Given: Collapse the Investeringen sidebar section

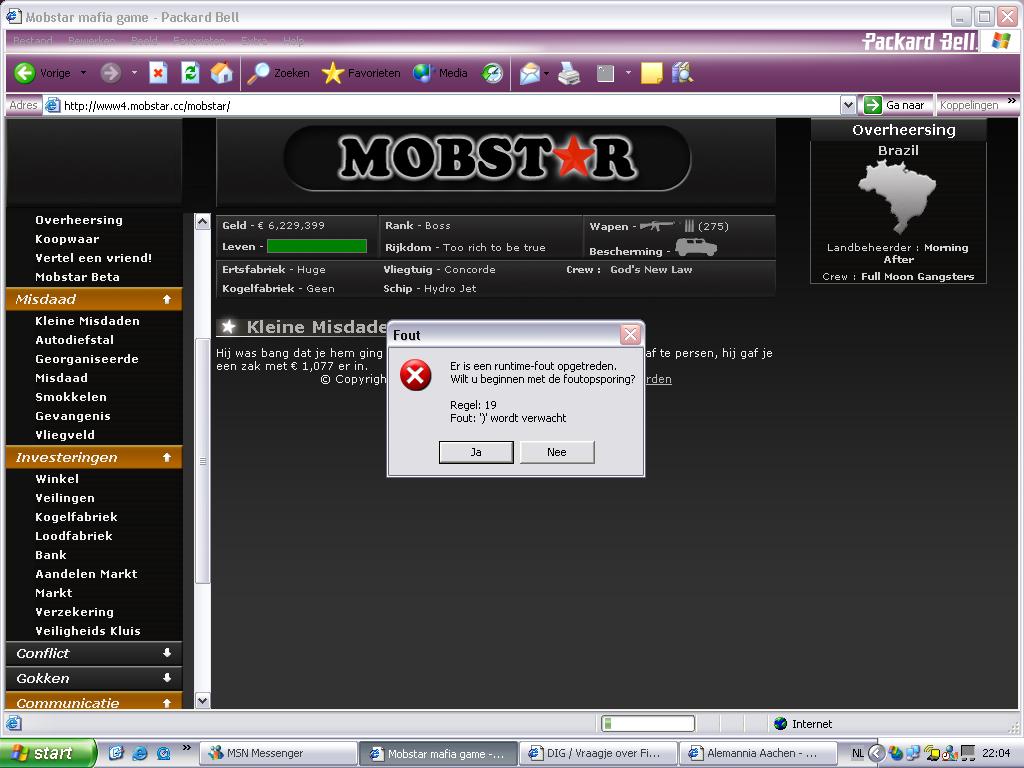Looking at the screenshot, I should (x=166, y=457).
